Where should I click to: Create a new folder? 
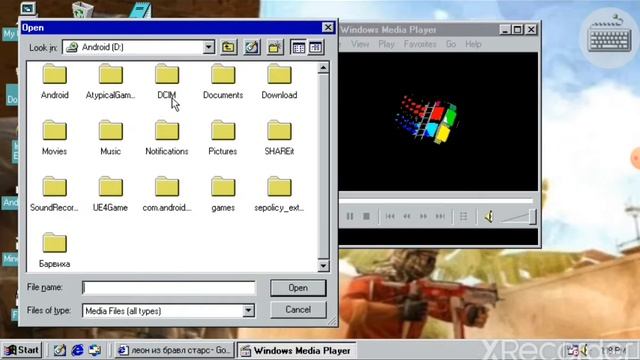click(275, 47)
